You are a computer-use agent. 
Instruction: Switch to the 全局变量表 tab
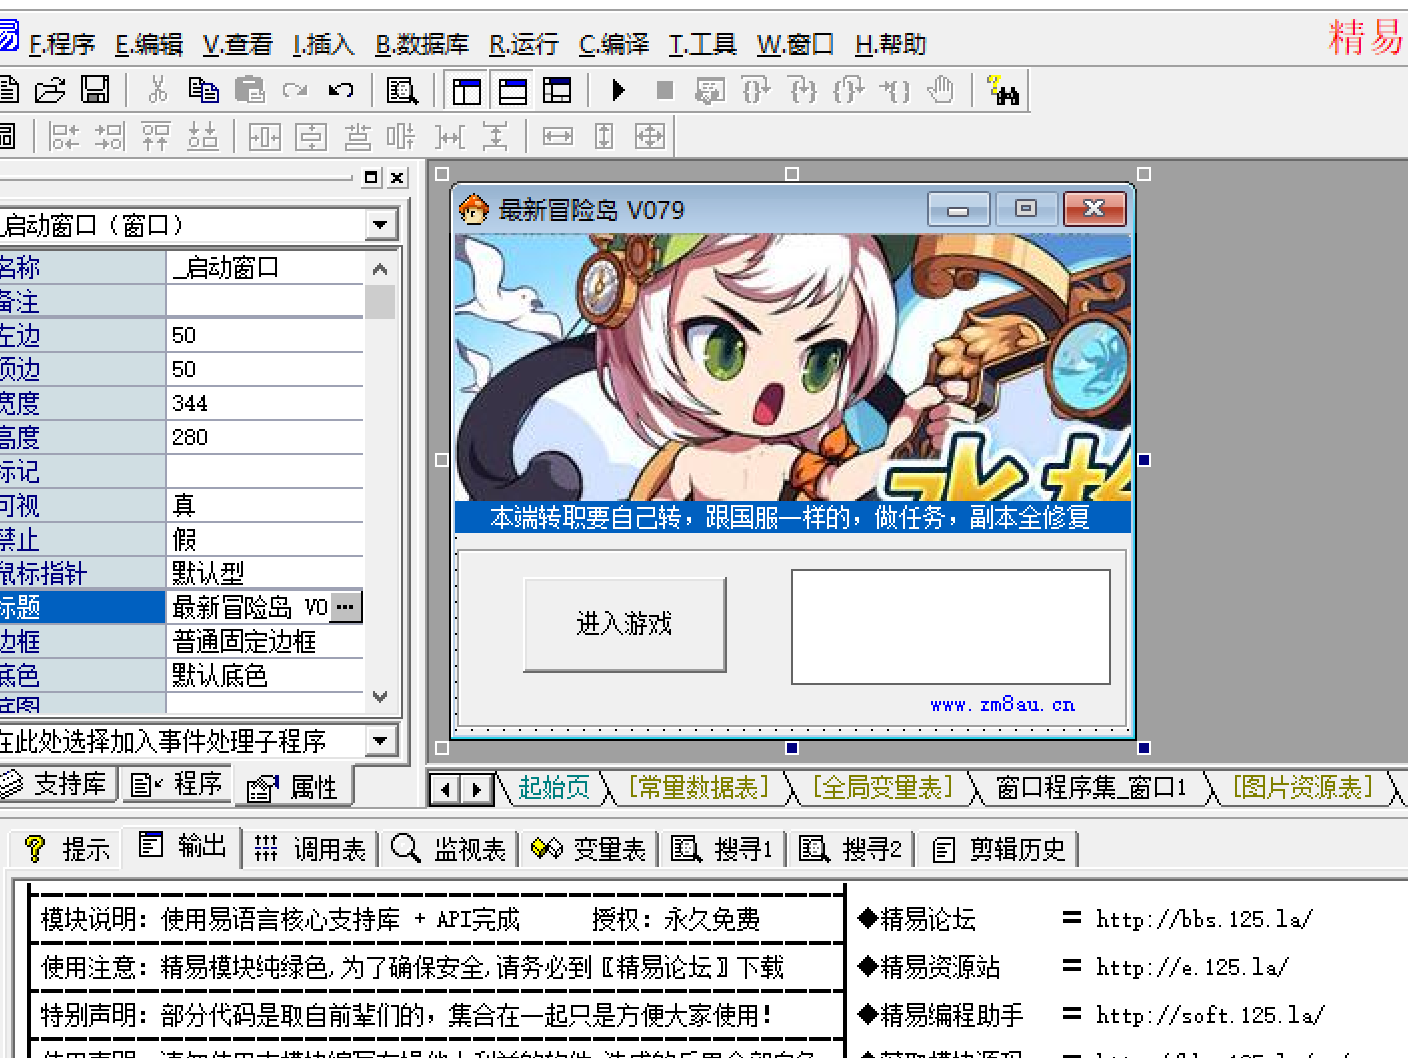pos(883,788)
